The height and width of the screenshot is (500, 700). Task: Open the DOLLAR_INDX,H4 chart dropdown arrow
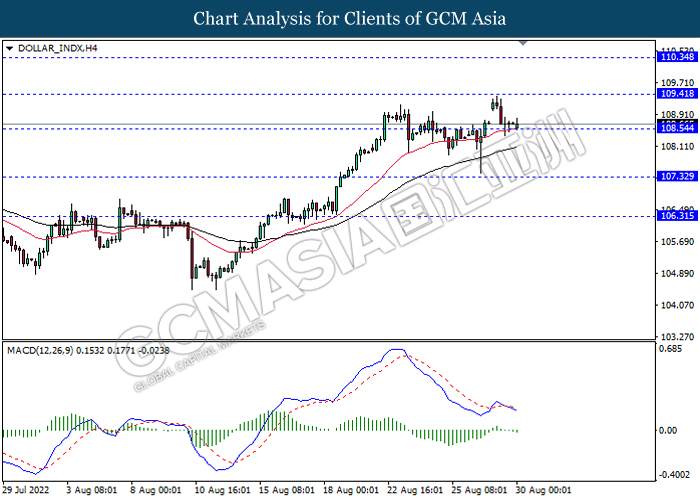coord(9,48)
